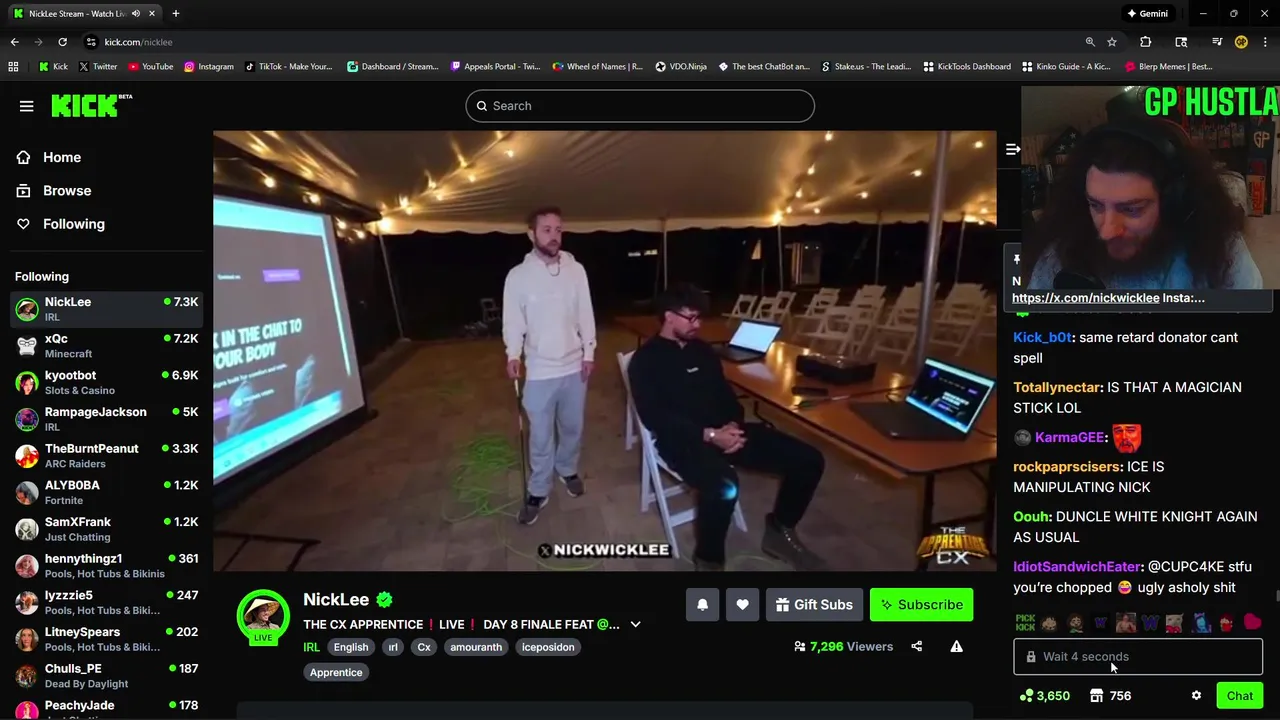Open the x.com/nickwicklee pinned link
Image resolution: width=1280 pixels, height=720 pixels.
click(x=1086, y=298)
